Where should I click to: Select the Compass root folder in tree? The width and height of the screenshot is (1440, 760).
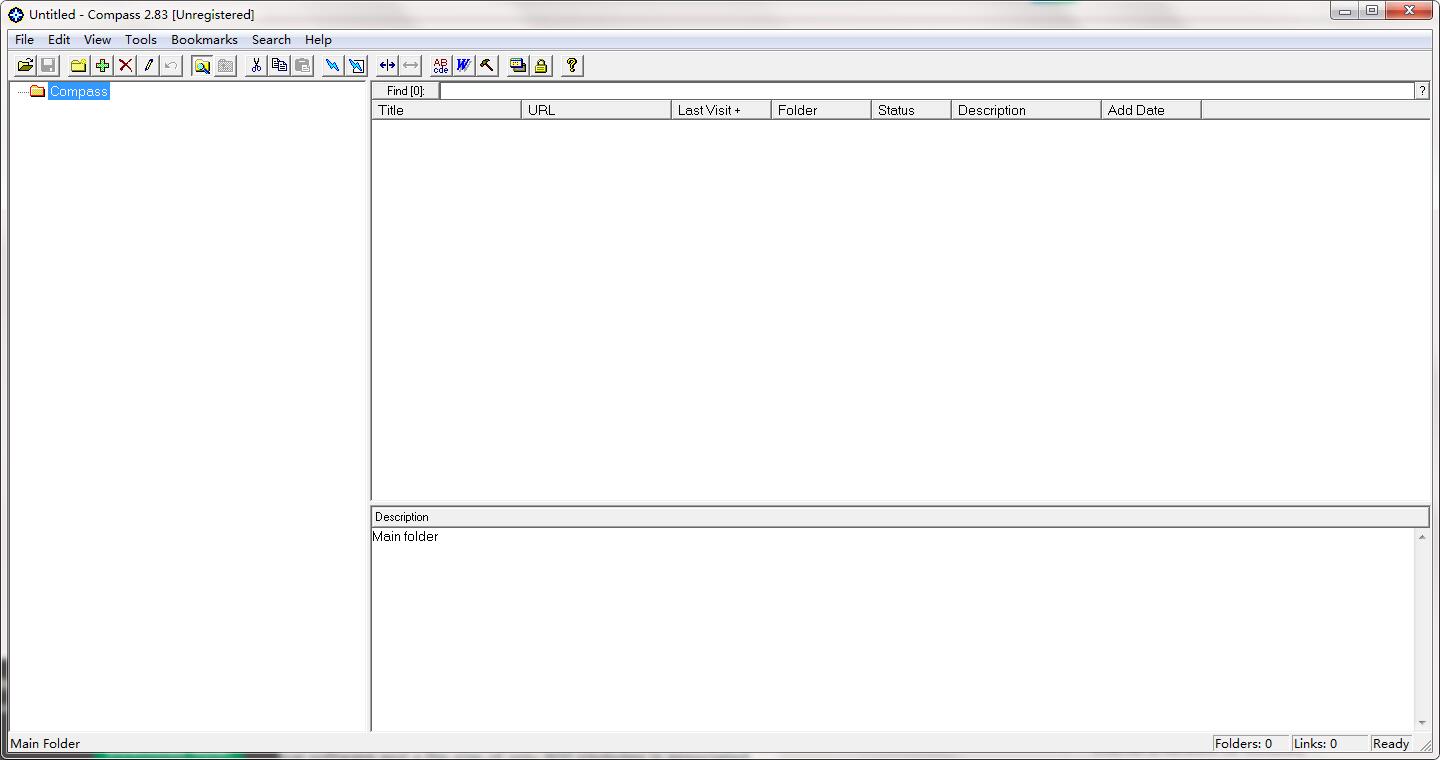(x=78, y=91)
